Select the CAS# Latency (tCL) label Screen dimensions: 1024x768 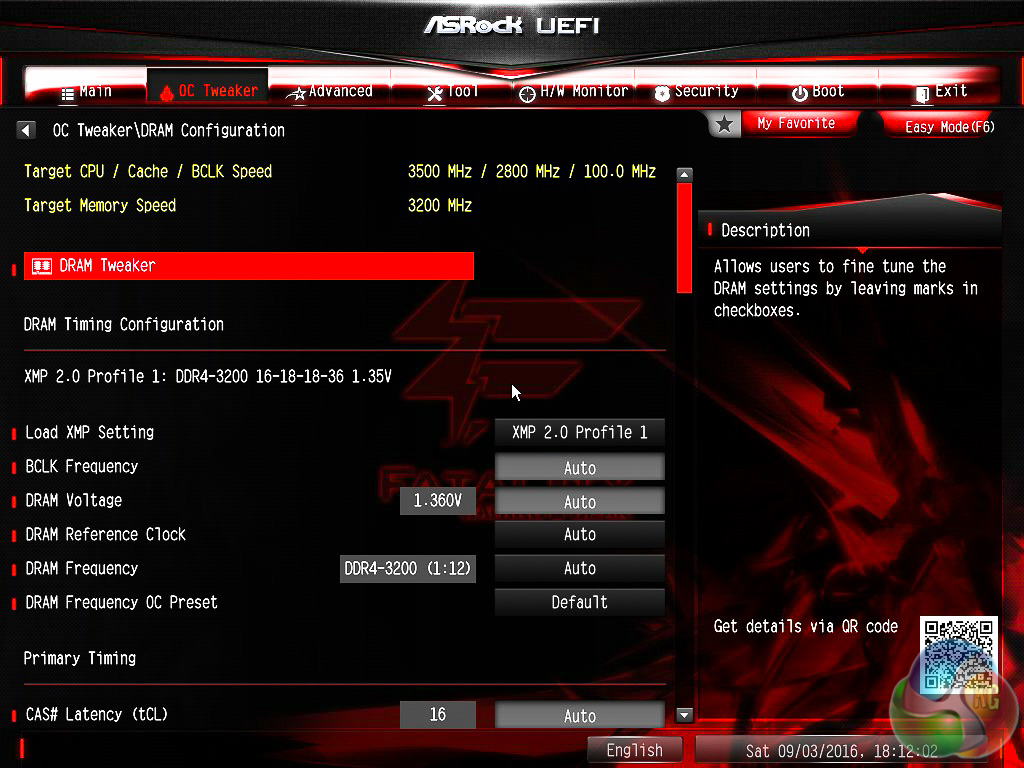(x=96, y=714)
